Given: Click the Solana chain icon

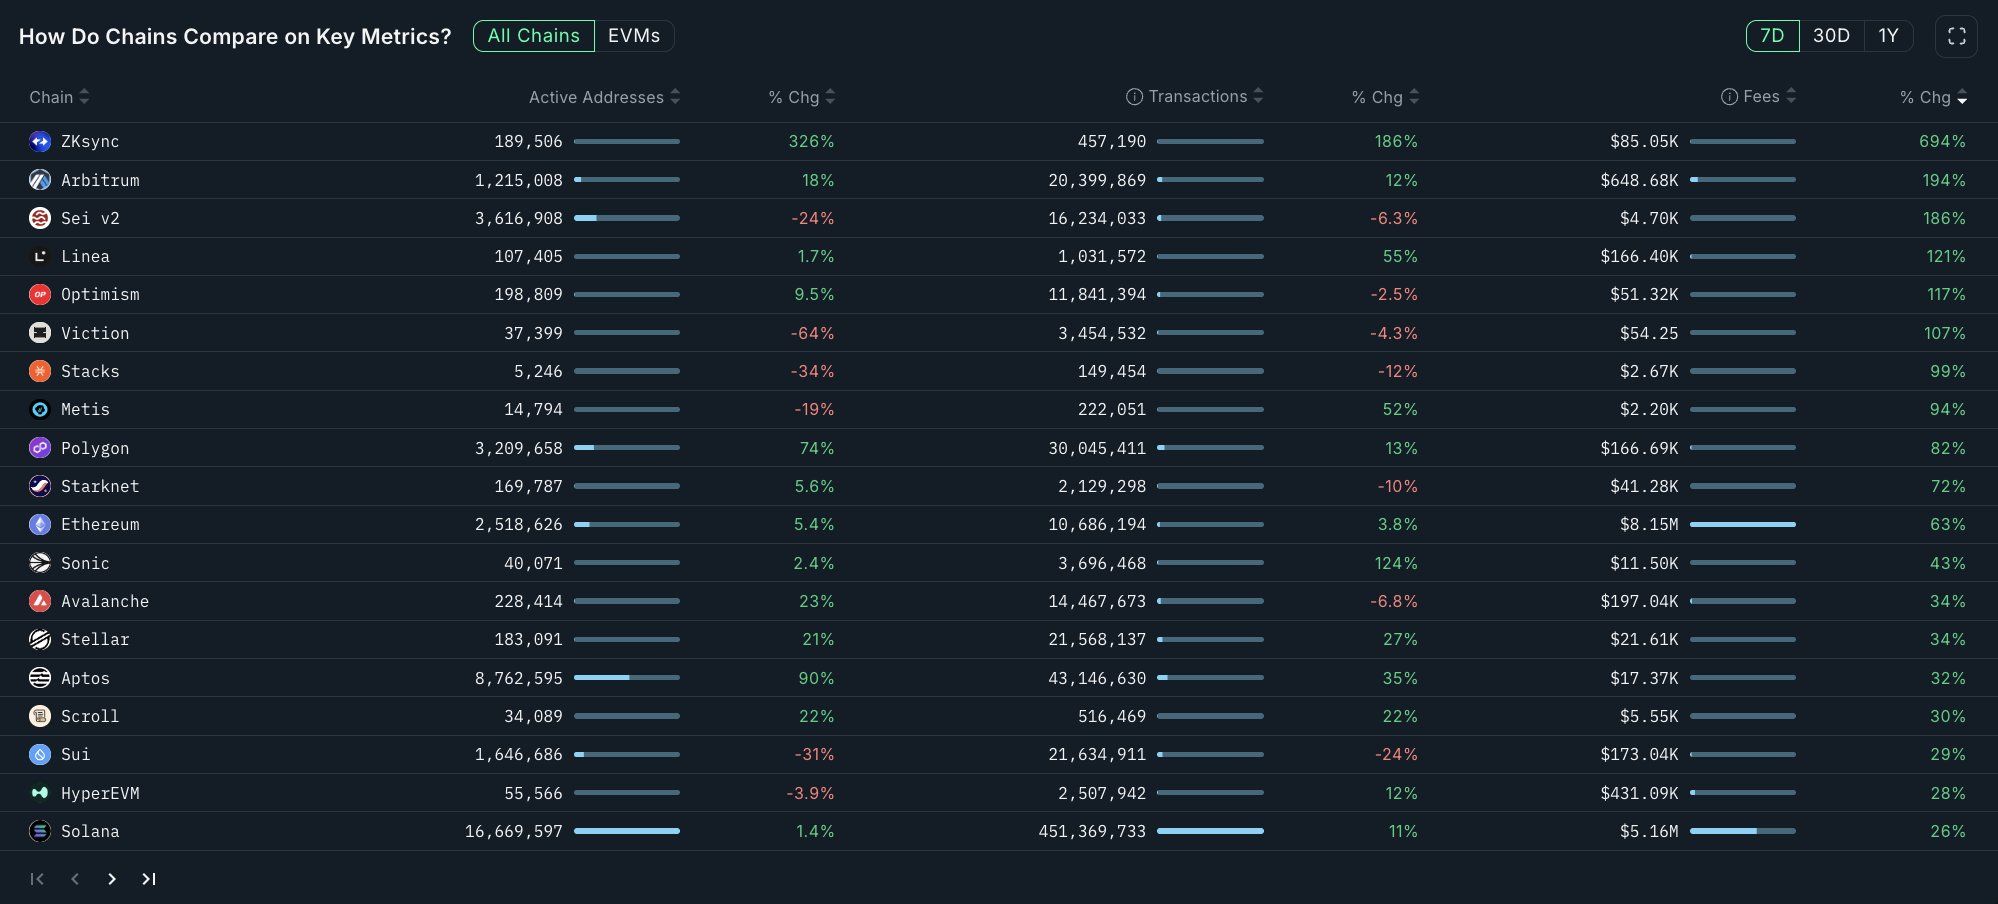Looking at the screenshot, I should coord(39,831).
